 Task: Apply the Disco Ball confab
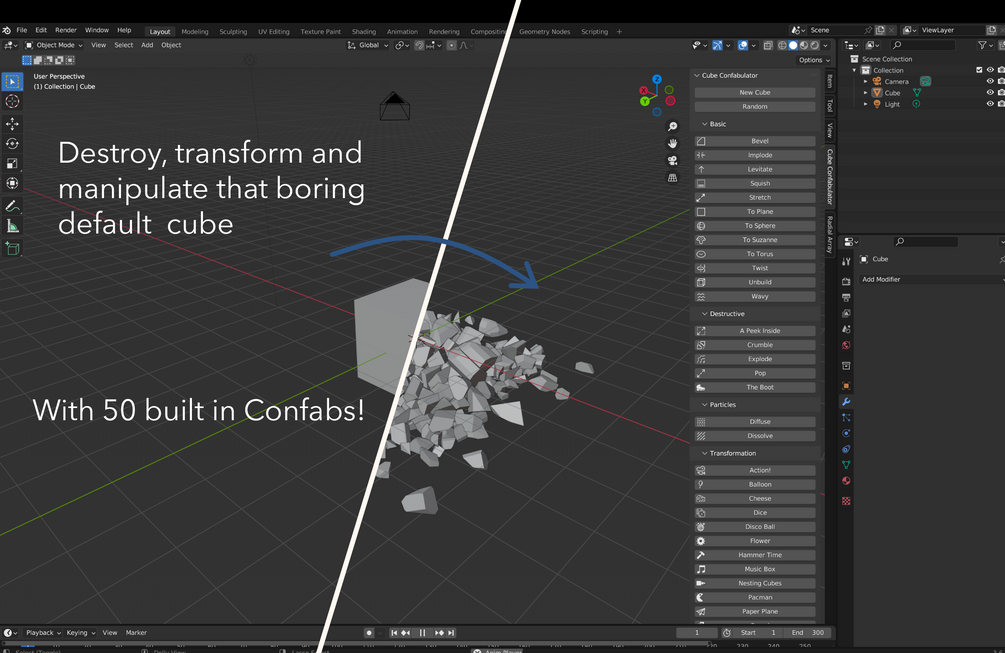coord(754,527)
